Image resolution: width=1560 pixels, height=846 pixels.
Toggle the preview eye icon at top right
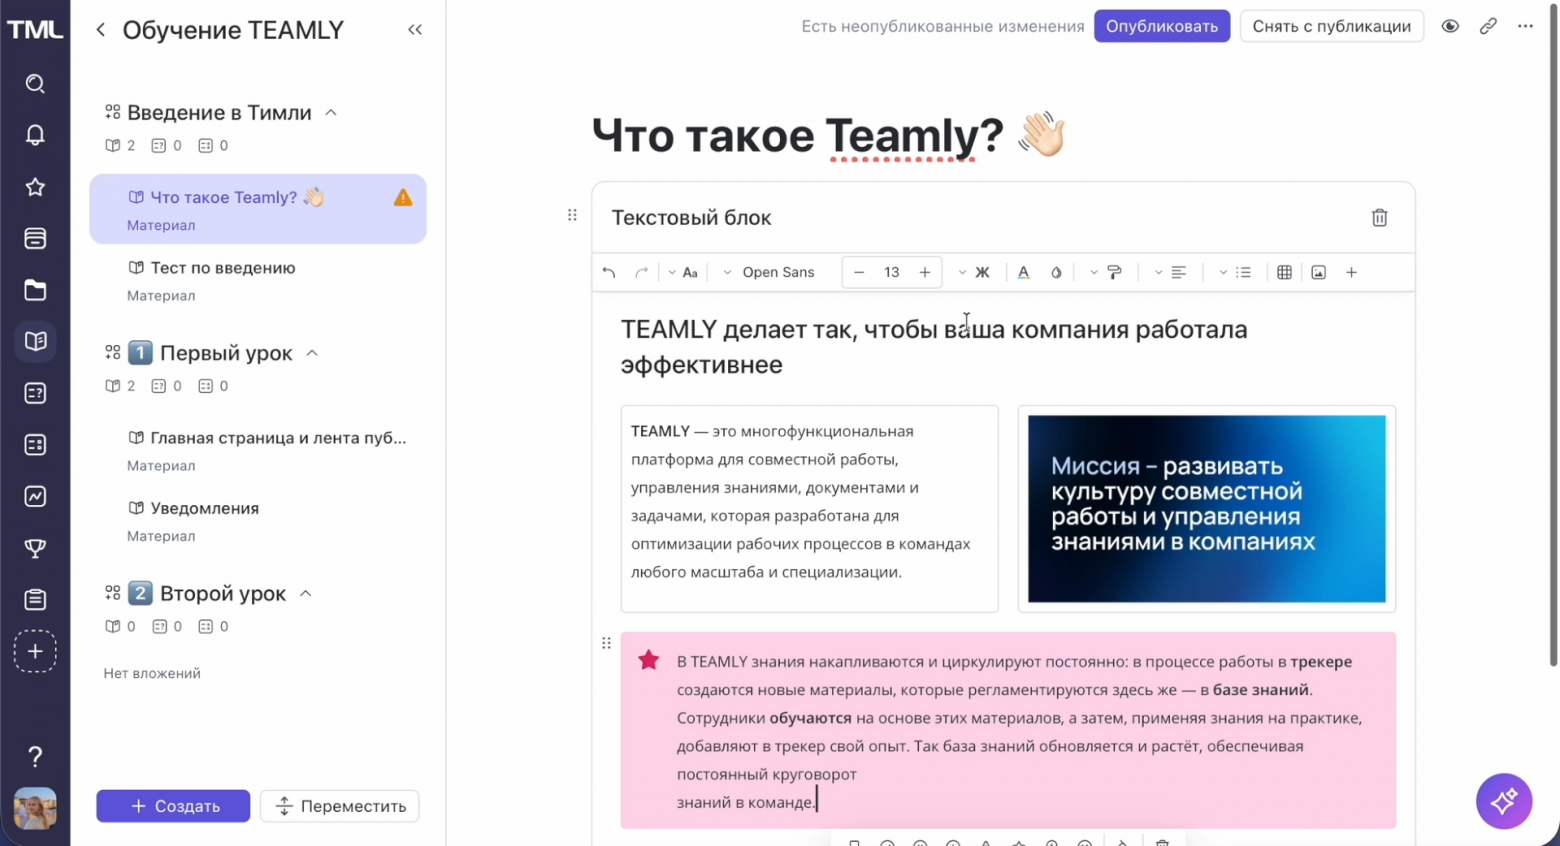(x=1450, y=27)
